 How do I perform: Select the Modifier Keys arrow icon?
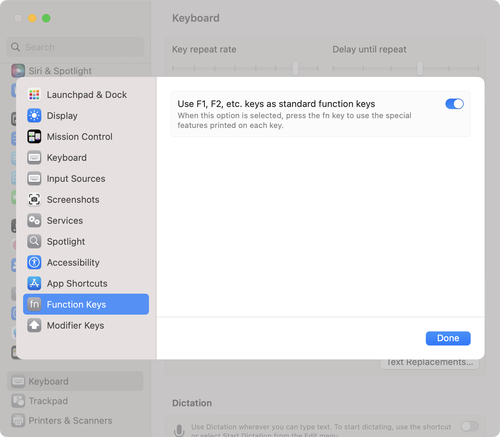point(34,326)
